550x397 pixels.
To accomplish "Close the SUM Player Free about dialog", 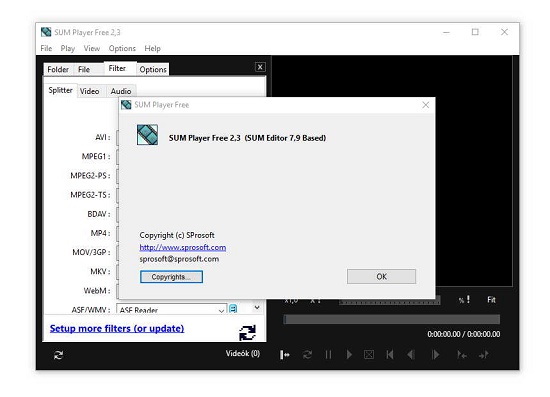I will click(x=425, y=105).
